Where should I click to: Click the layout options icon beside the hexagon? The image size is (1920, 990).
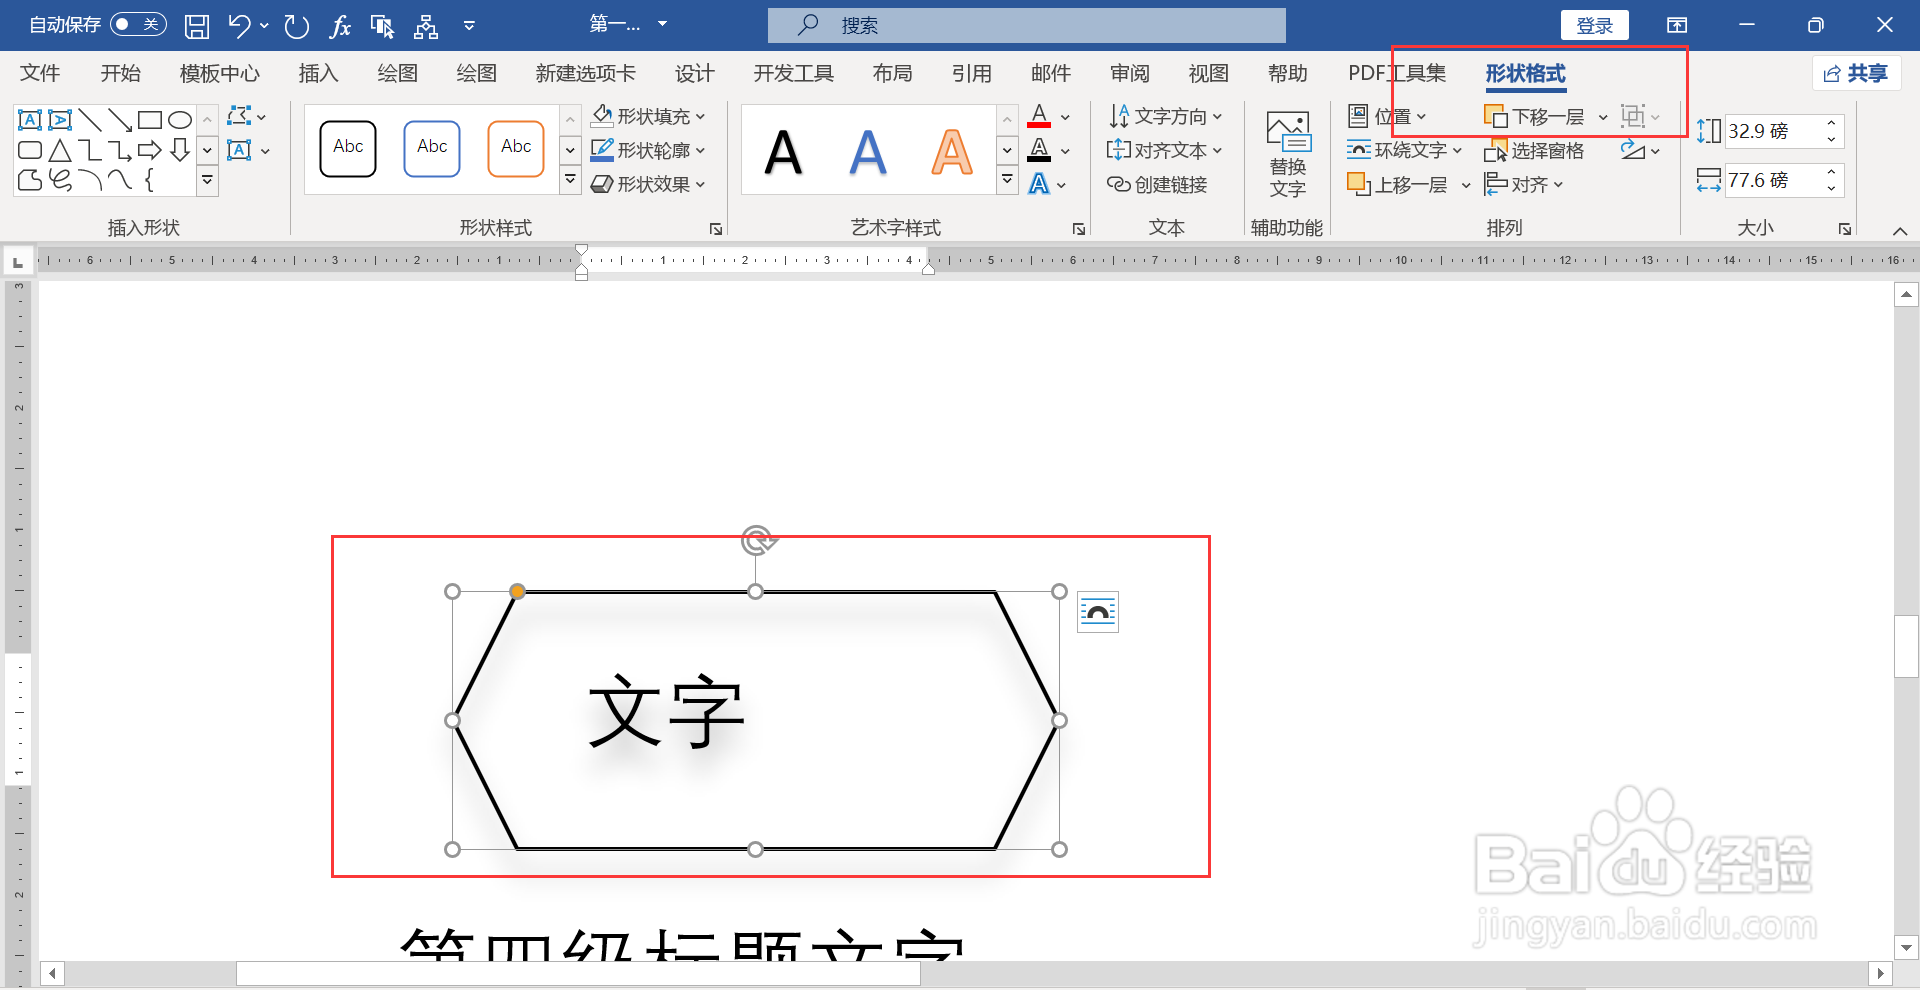(1098, 612)
